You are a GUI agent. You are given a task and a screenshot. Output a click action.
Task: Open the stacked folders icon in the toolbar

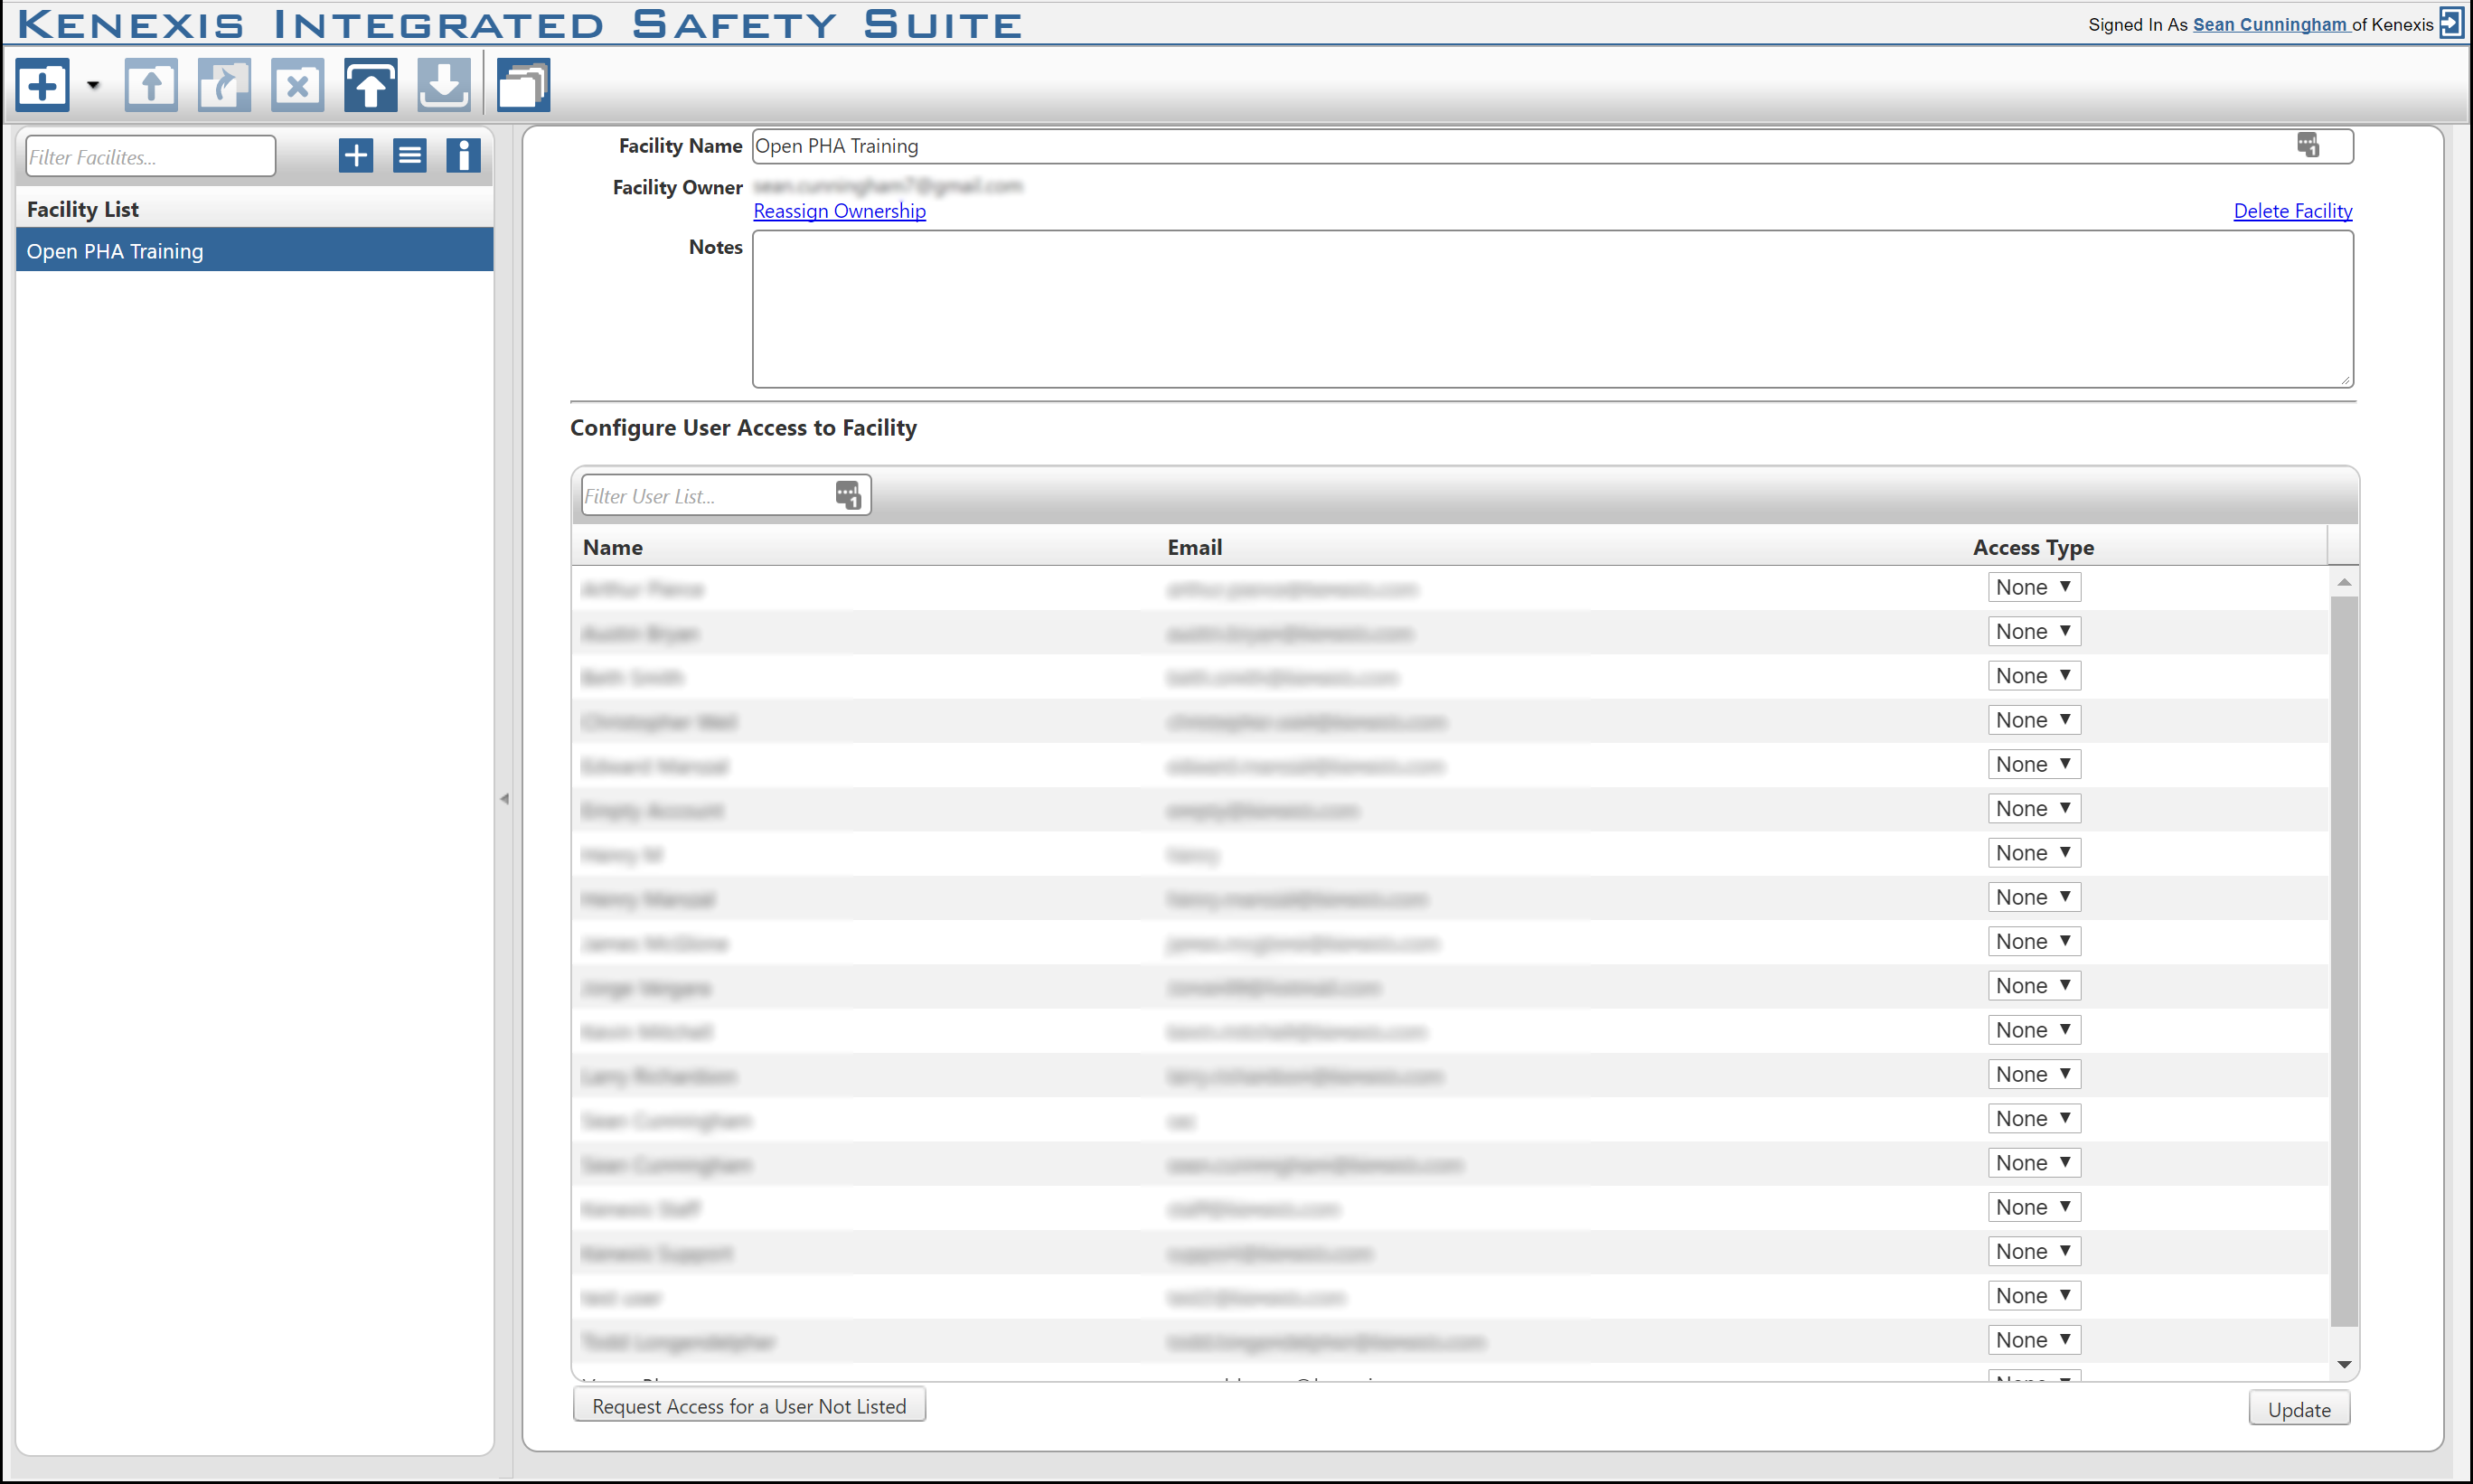point(523,85)
